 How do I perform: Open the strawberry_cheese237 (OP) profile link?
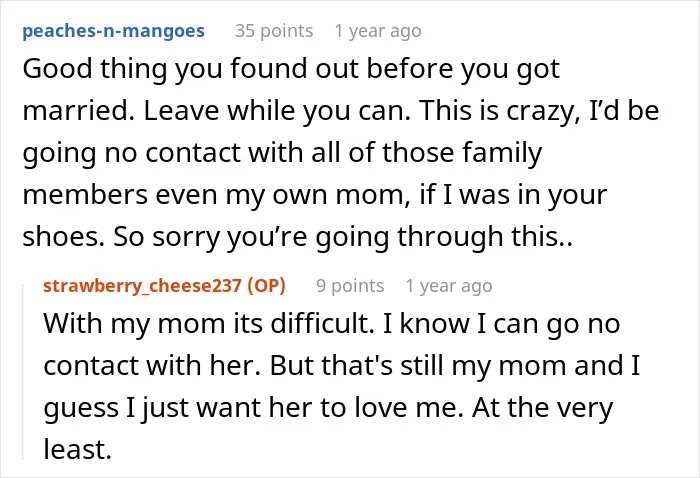point(164,286)
